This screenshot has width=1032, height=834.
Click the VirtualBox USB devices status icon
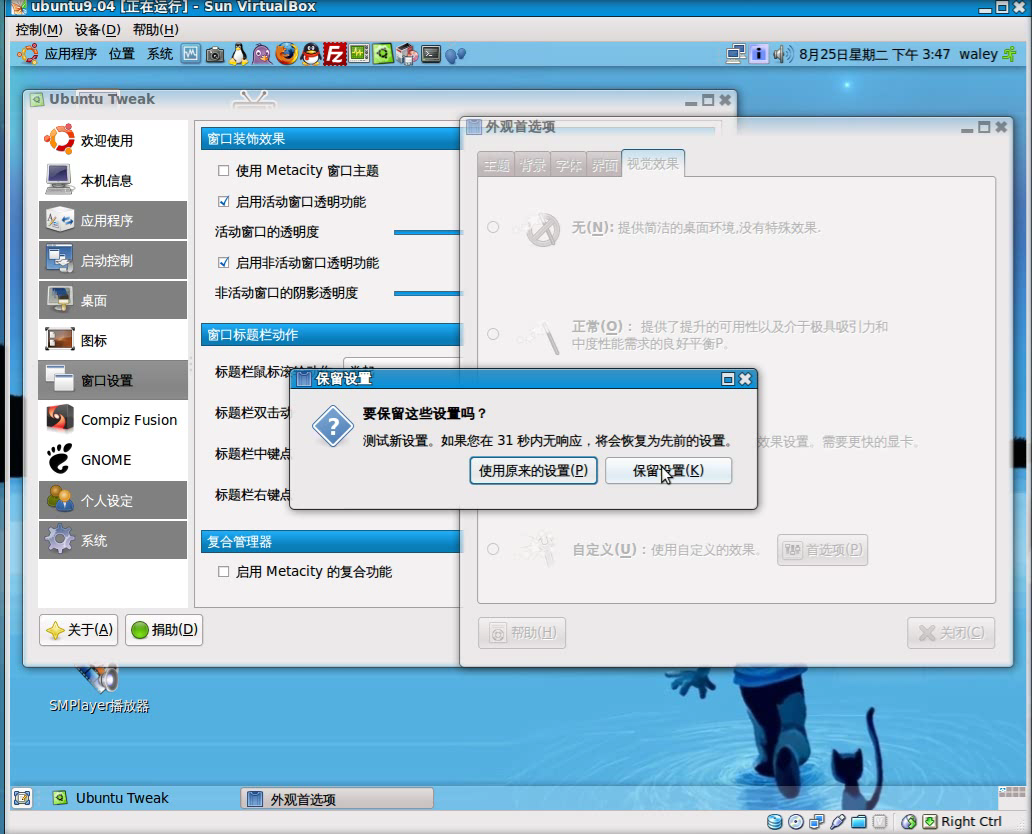click(838, 821)
